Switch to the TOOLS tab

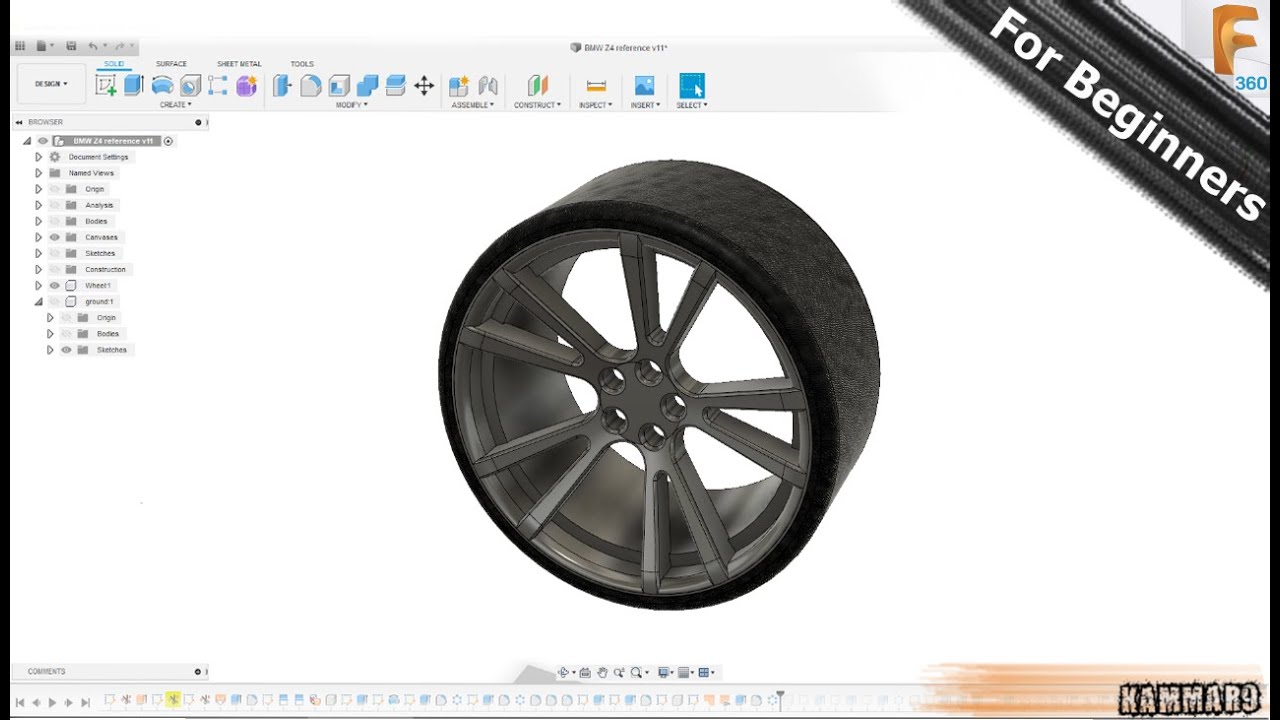302,64
